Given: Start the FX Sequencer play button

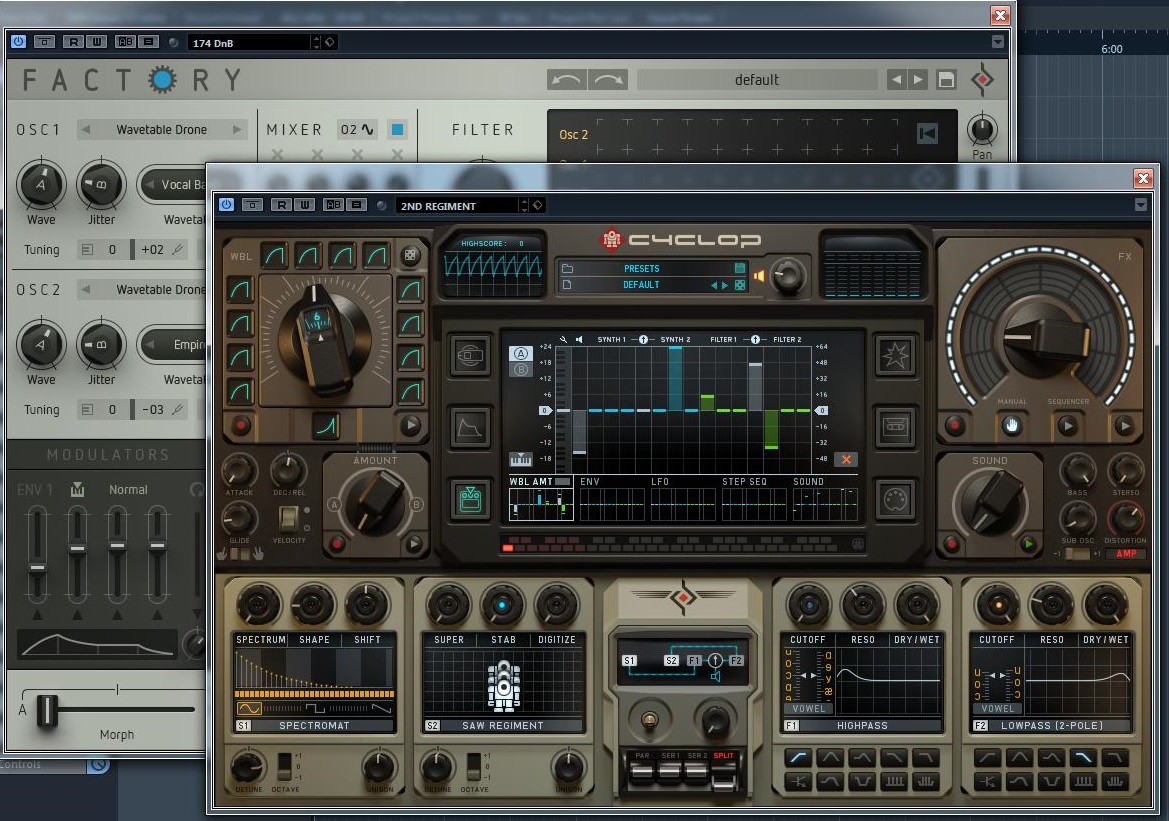Looking at the screenshot, I should (x=1068, y=426).
